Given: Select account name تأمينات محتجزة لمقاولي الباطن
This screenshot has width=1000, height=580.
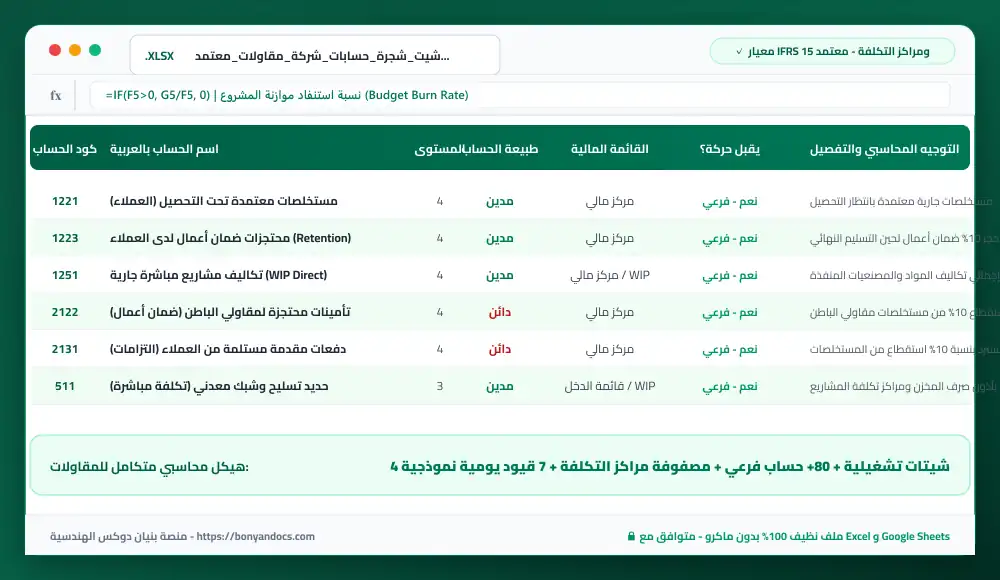Looking at the screenshot, I should point(230,312).
